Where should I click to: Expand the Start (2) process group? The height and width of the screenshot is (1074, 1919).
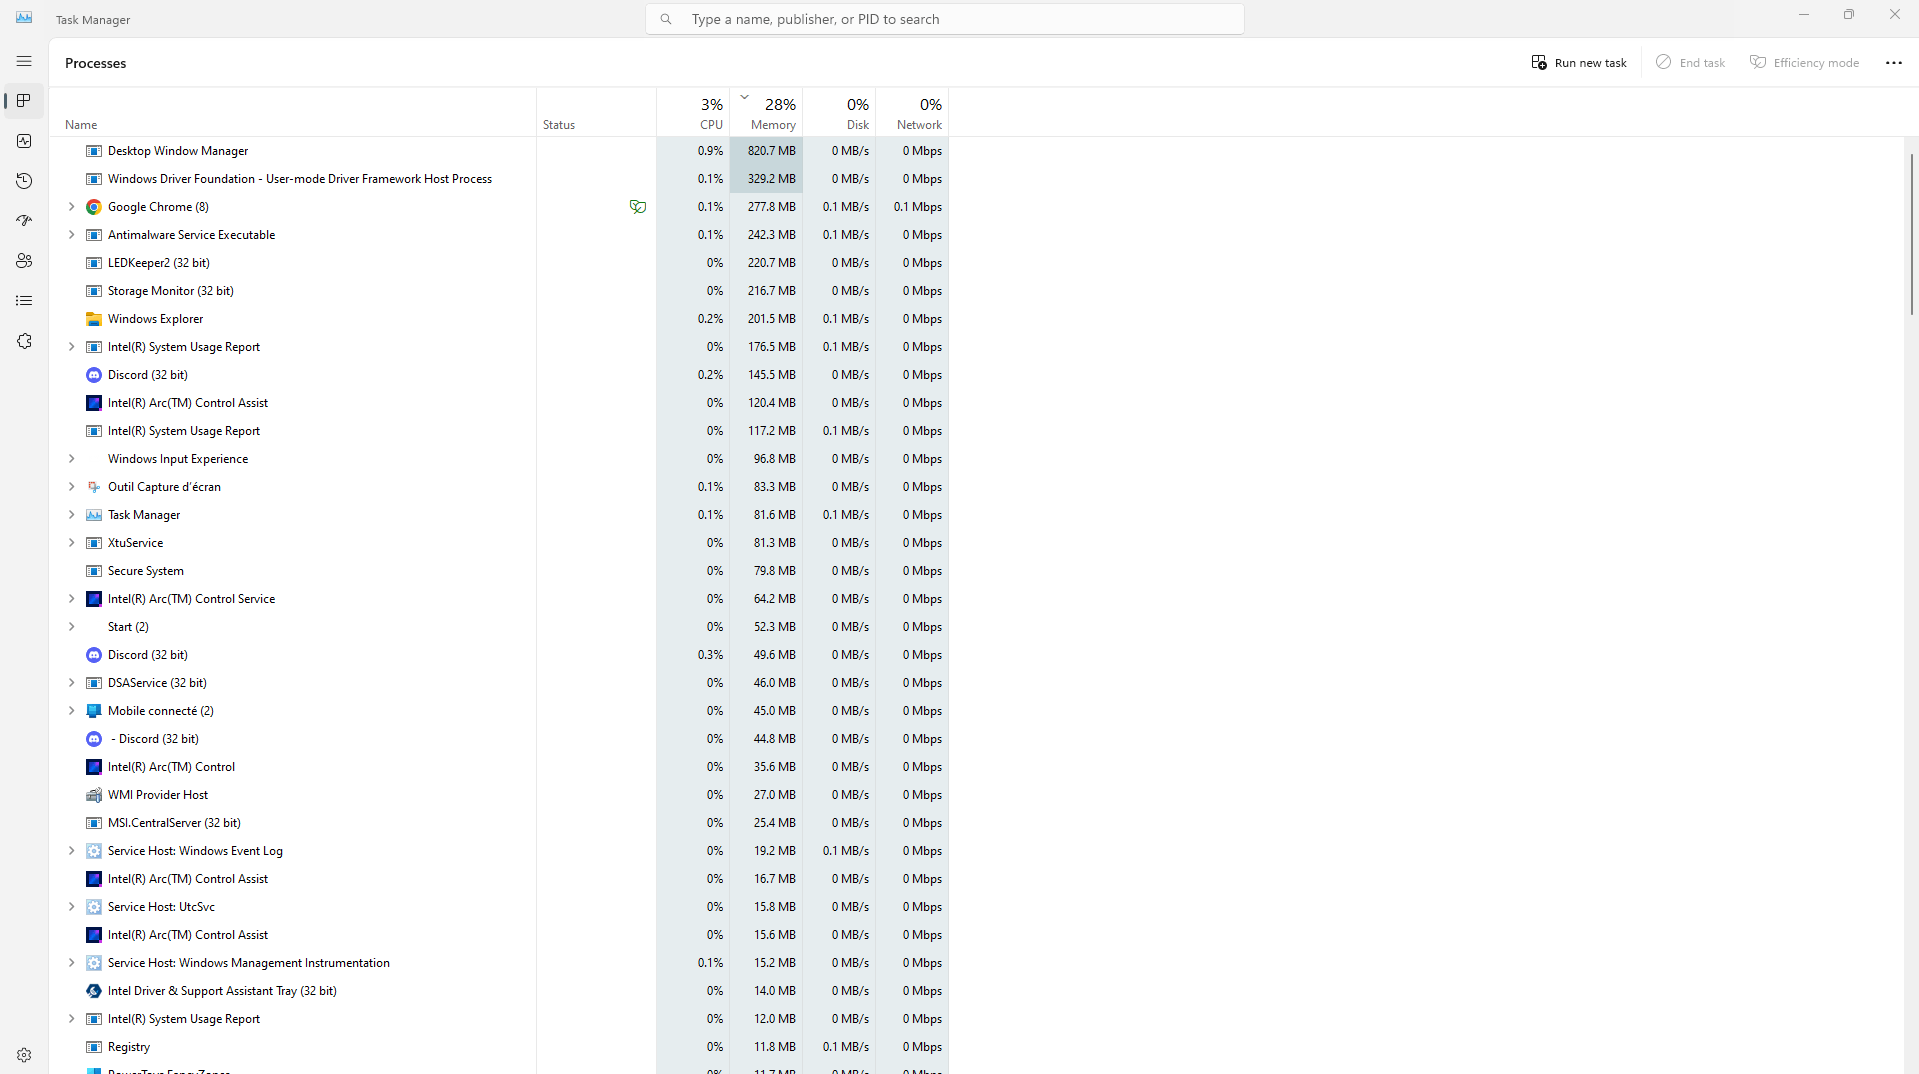[71, 627]
